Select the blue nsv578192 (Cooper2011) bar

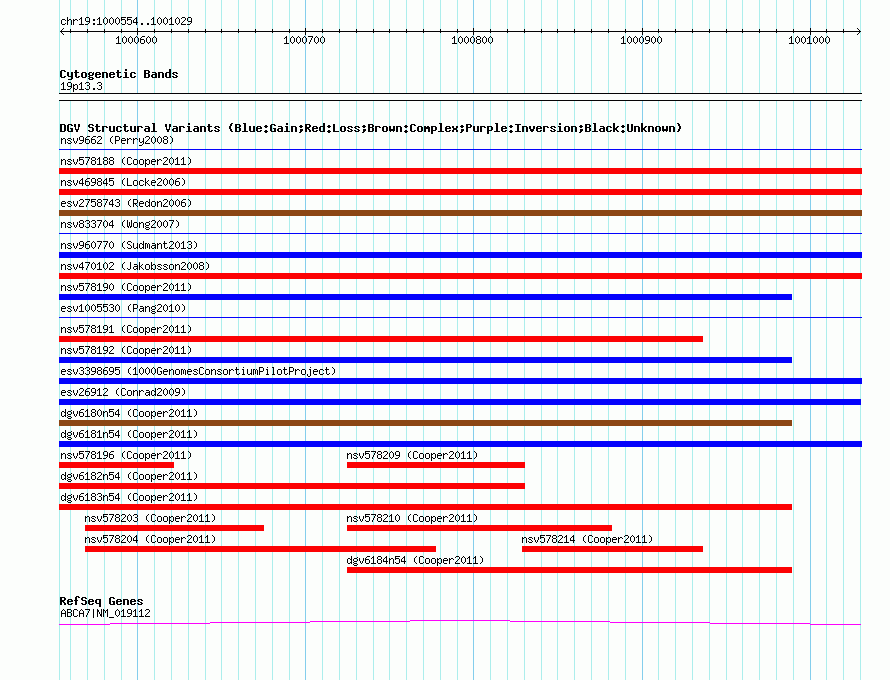pyautogui.click(x=425, y=360)
